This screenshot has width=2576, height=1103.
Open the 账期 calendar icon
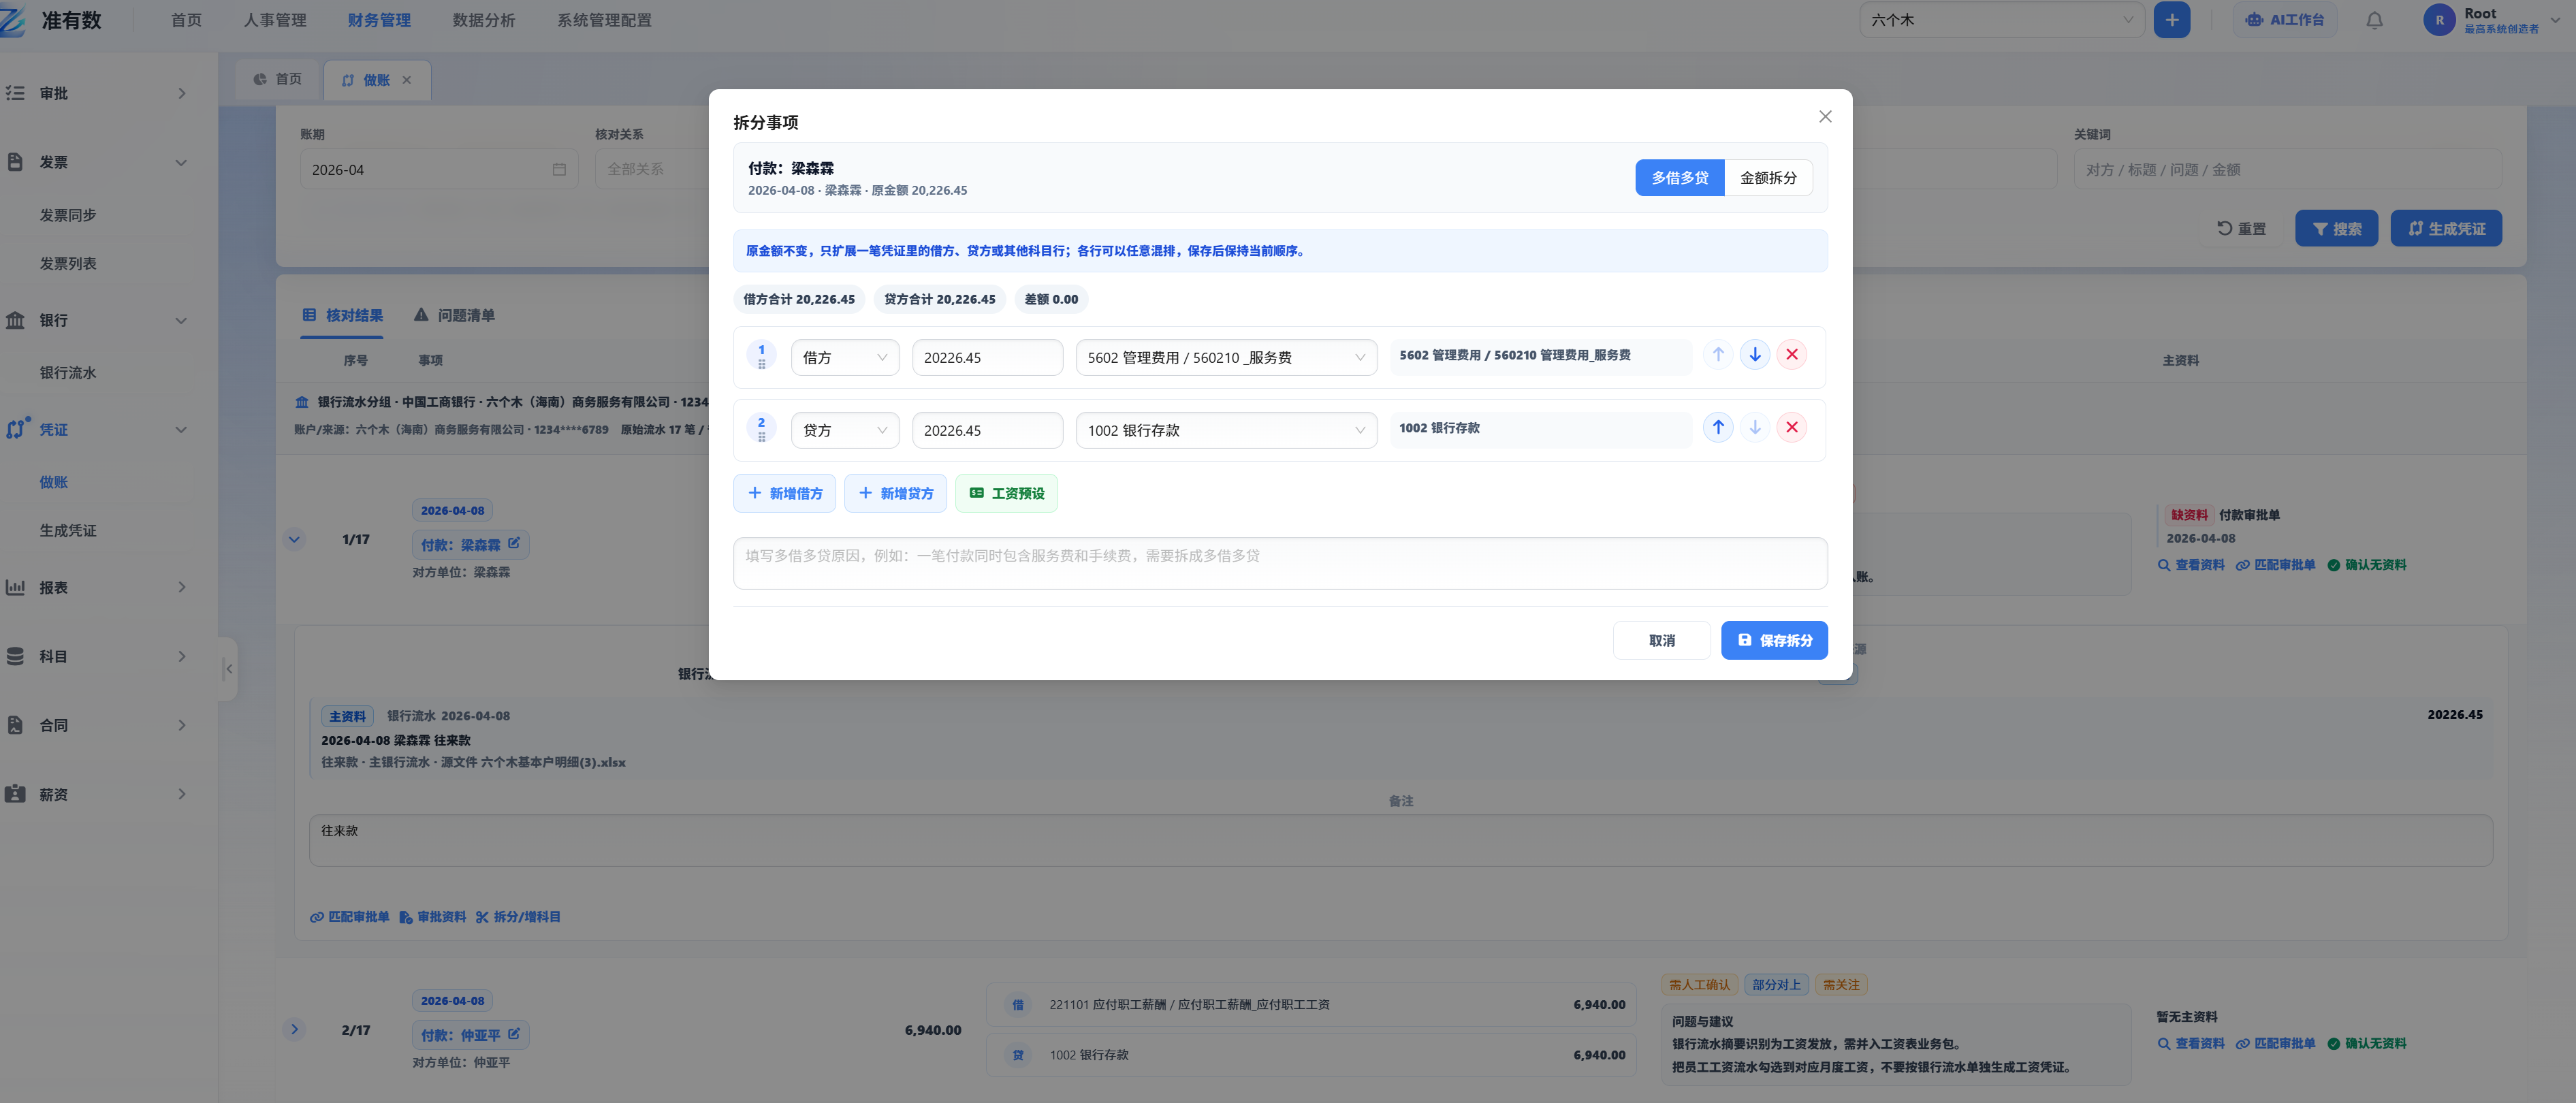pos(559,170)
